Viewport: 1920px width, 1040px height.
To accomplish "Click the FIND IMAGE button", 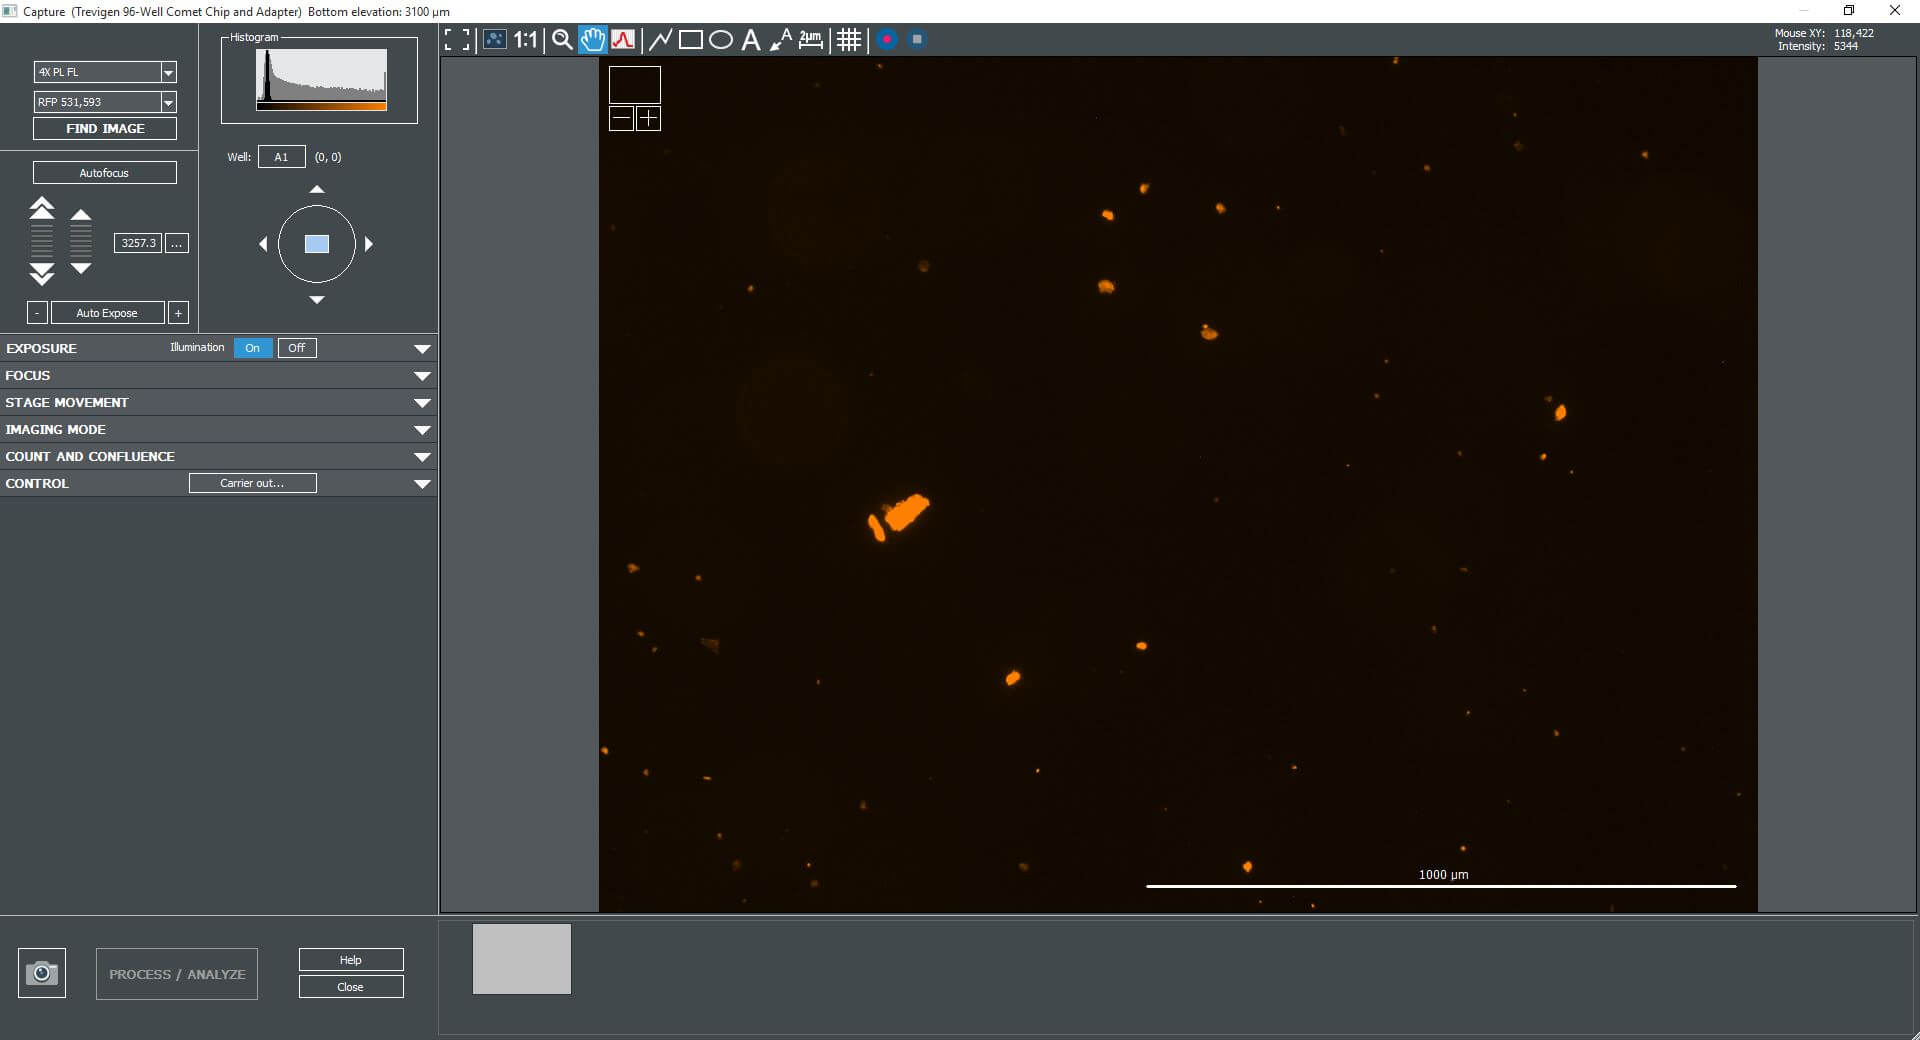I will click(x=105, y=129).
